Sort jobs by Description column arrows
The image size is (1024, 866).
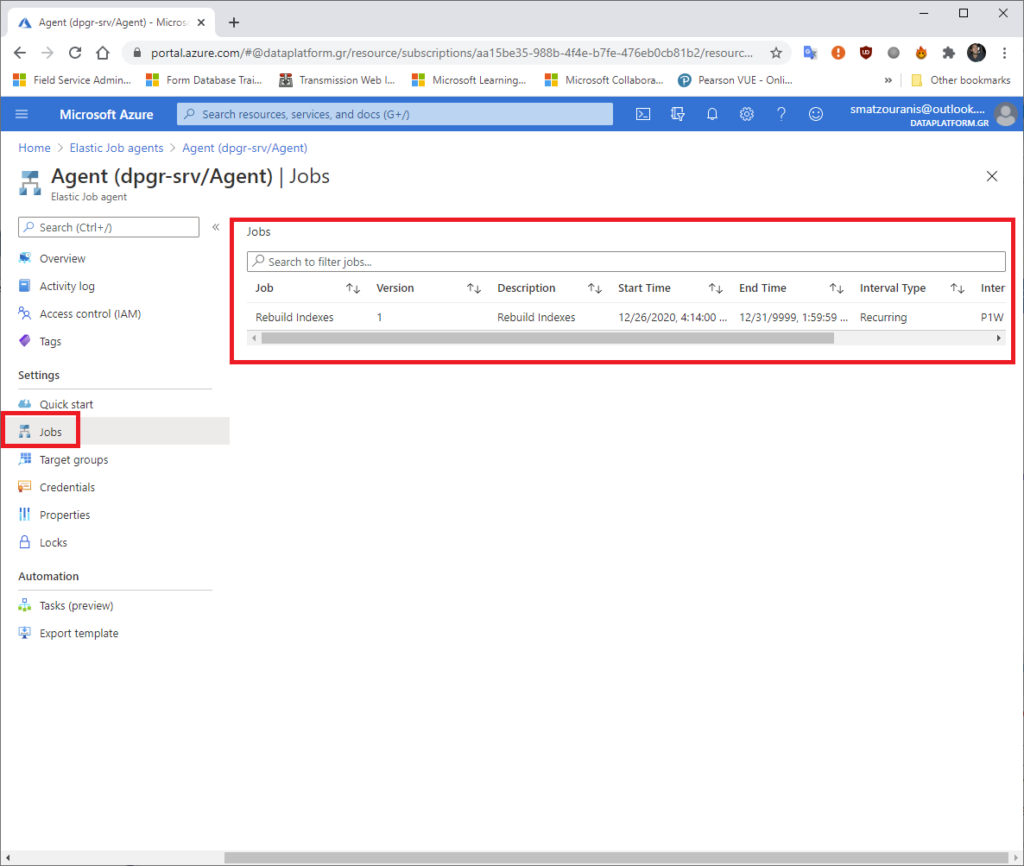595,288
